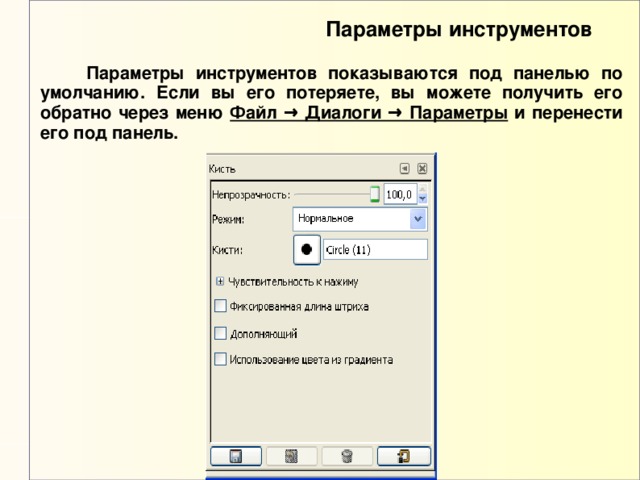Screen dimensions: 640x480
Task: Toggle the Дополняющий checkbox
Action: 220,333
